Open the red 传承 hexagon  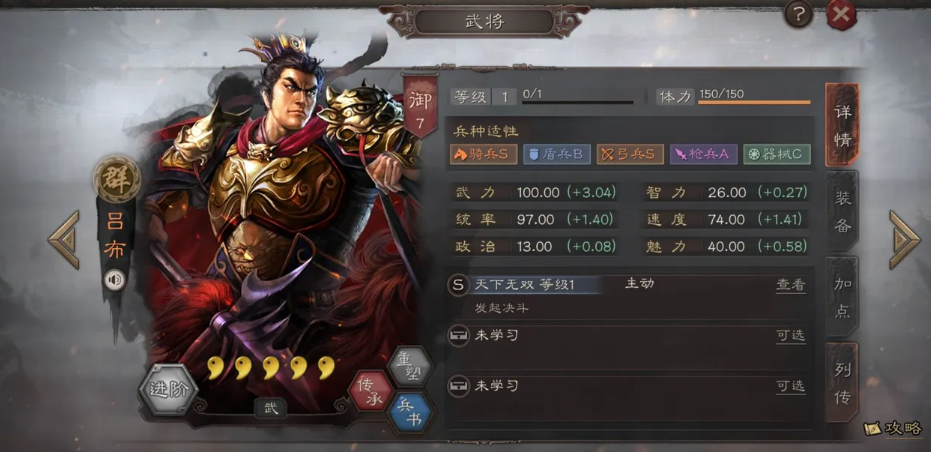click(369, 391)
